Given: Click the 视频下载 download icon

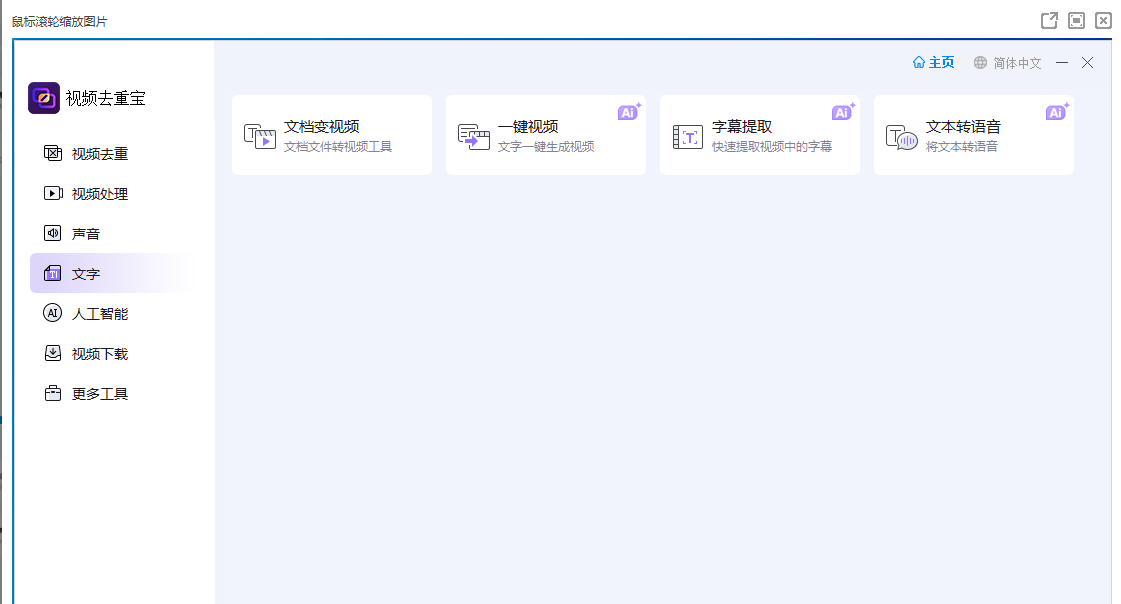Looking at the screenshot, I should (x=53, y=354).
